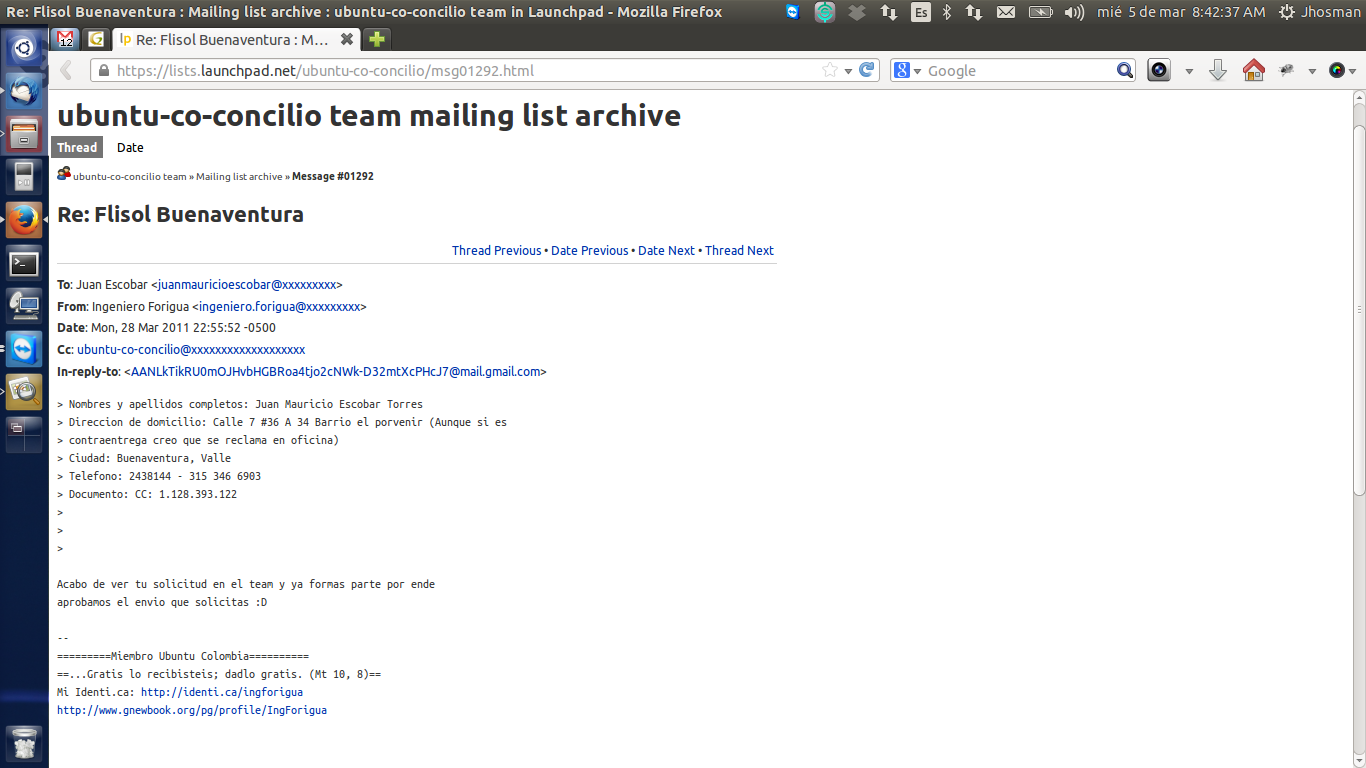1366x768 pixels.
Task: Follow the Date Previous link
Action: coord(590,250)
